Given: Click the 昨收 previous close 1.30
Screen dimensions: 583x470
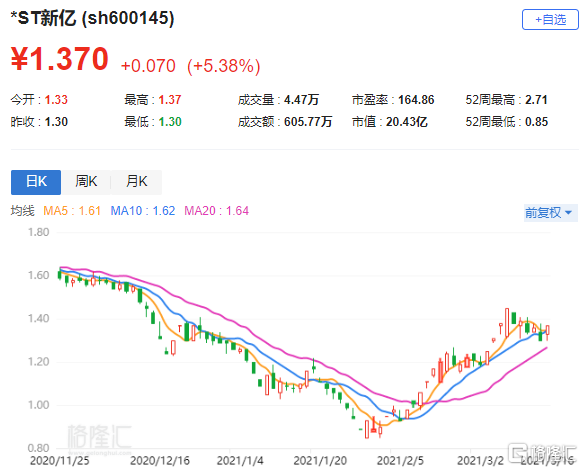Looking at the screenshot, I should click(x=56, y=122).
